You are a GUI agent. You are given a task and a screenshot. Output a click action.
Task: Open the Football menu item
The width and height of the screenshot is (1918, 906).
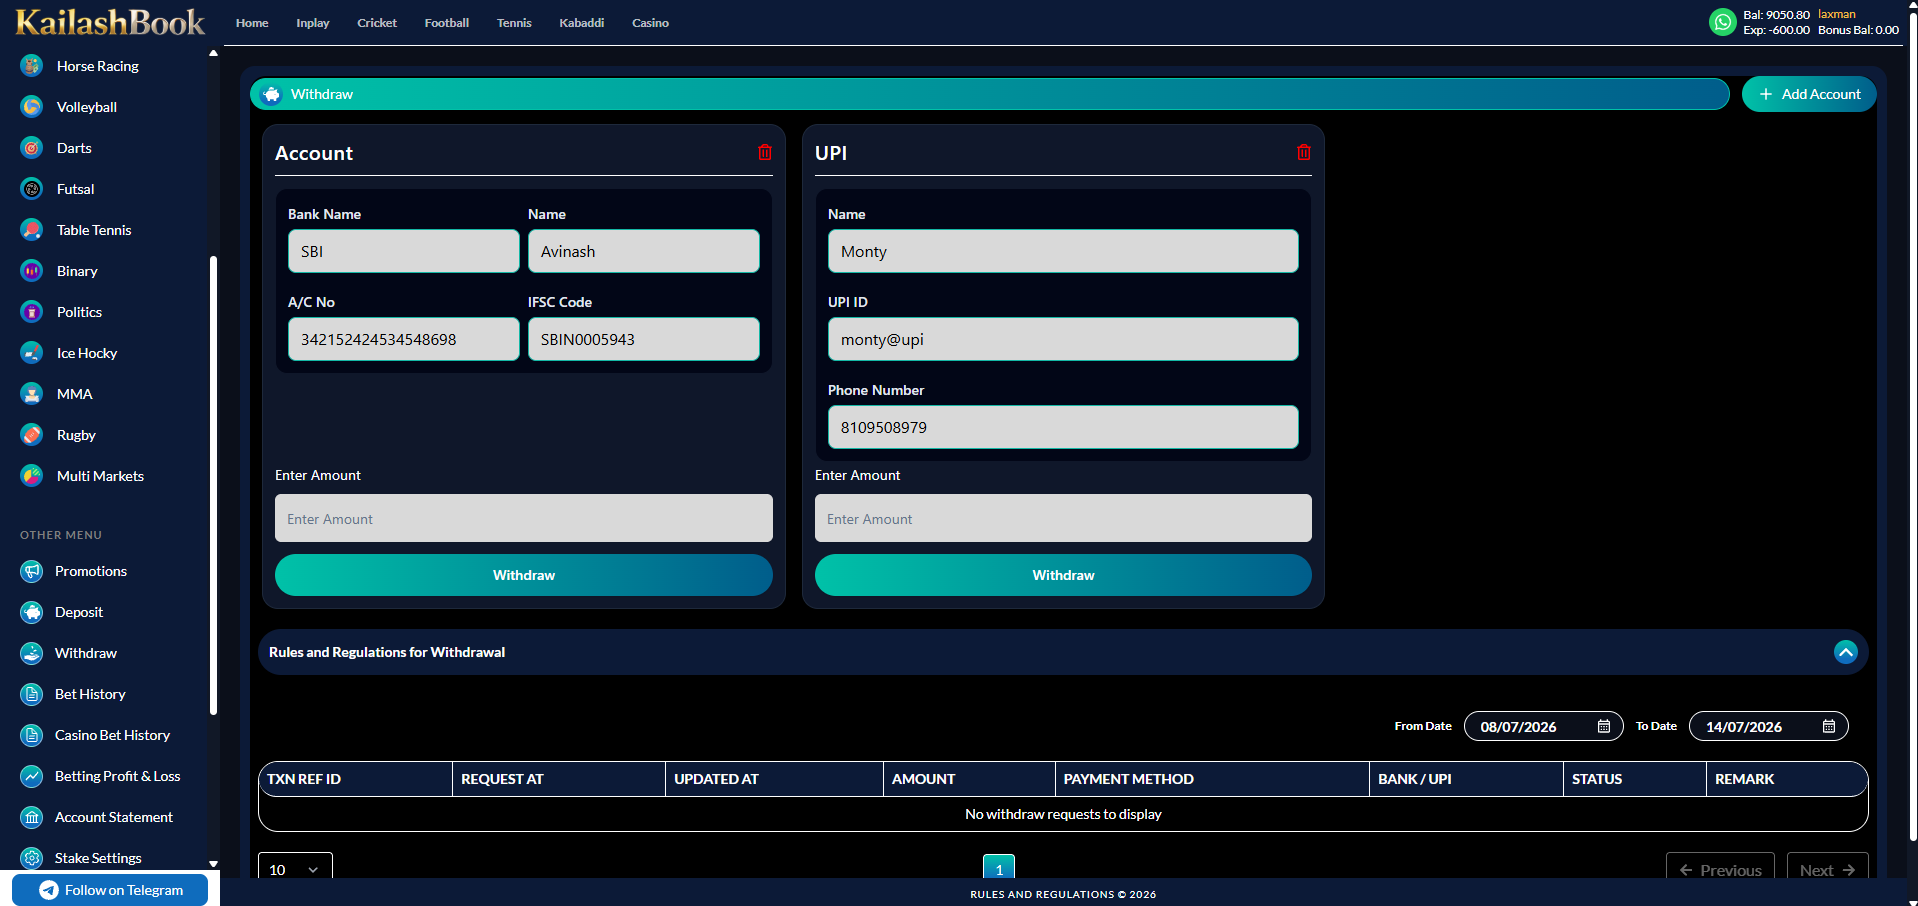click(447, 23)
